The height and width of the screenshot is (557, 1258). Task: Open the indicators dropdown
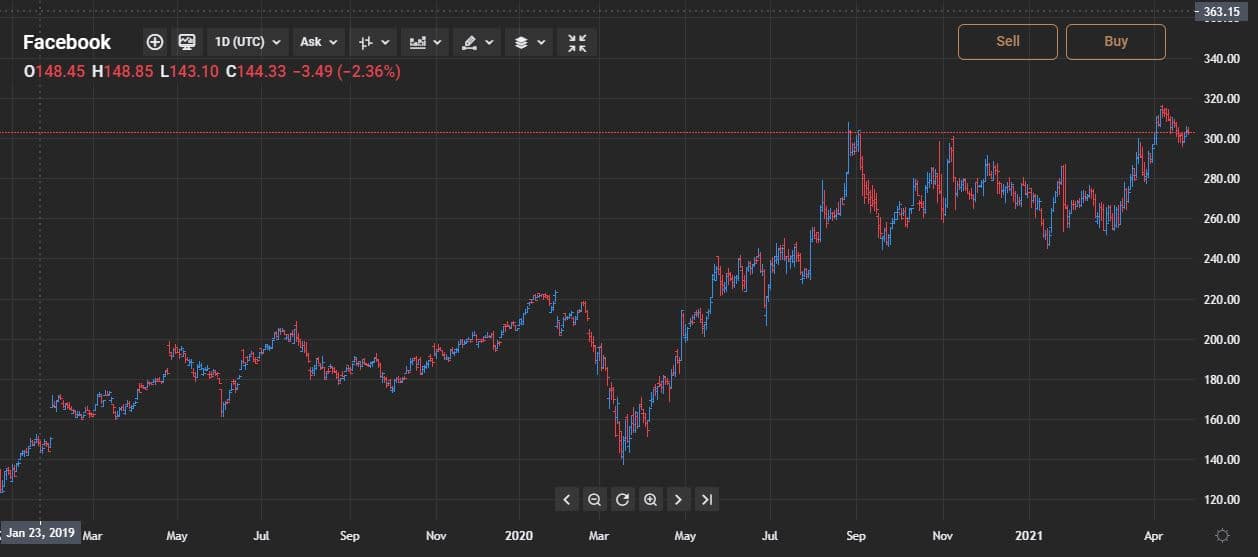pyautogui.click(x=425, y=42)
